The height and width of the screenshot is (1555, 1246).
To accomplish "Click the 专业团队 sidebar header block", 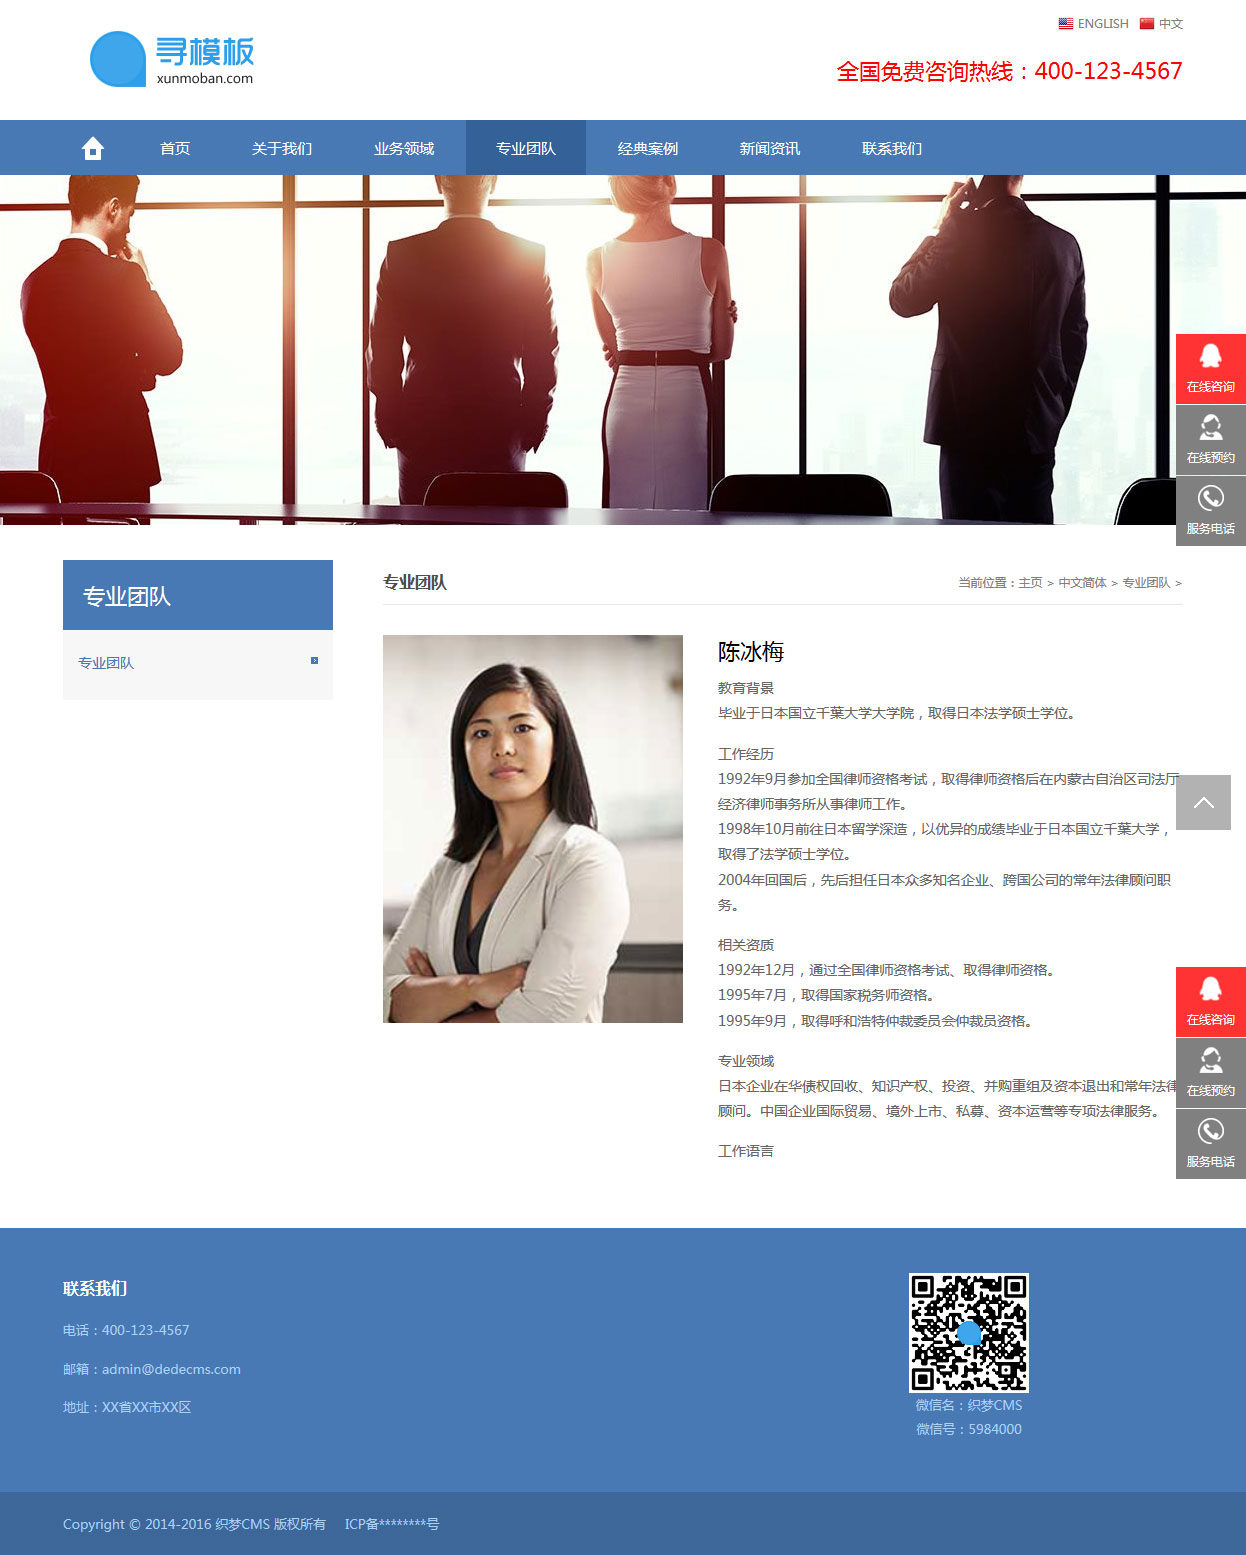I will point(198,595).
